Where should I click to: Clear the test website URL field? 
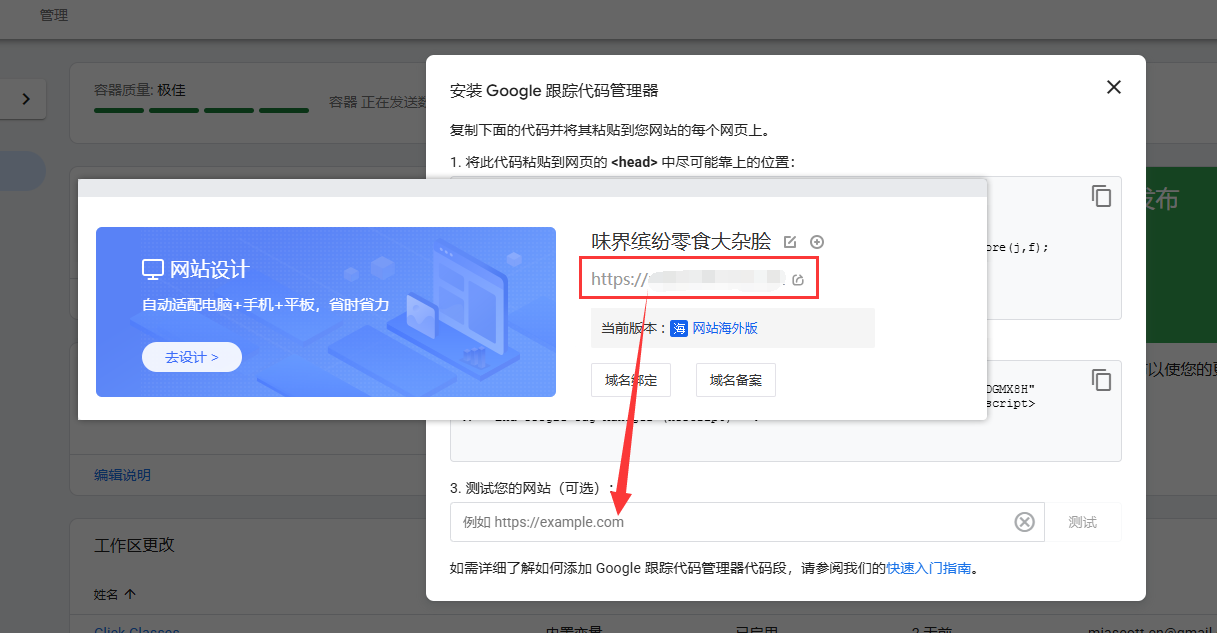(1024, 522)
